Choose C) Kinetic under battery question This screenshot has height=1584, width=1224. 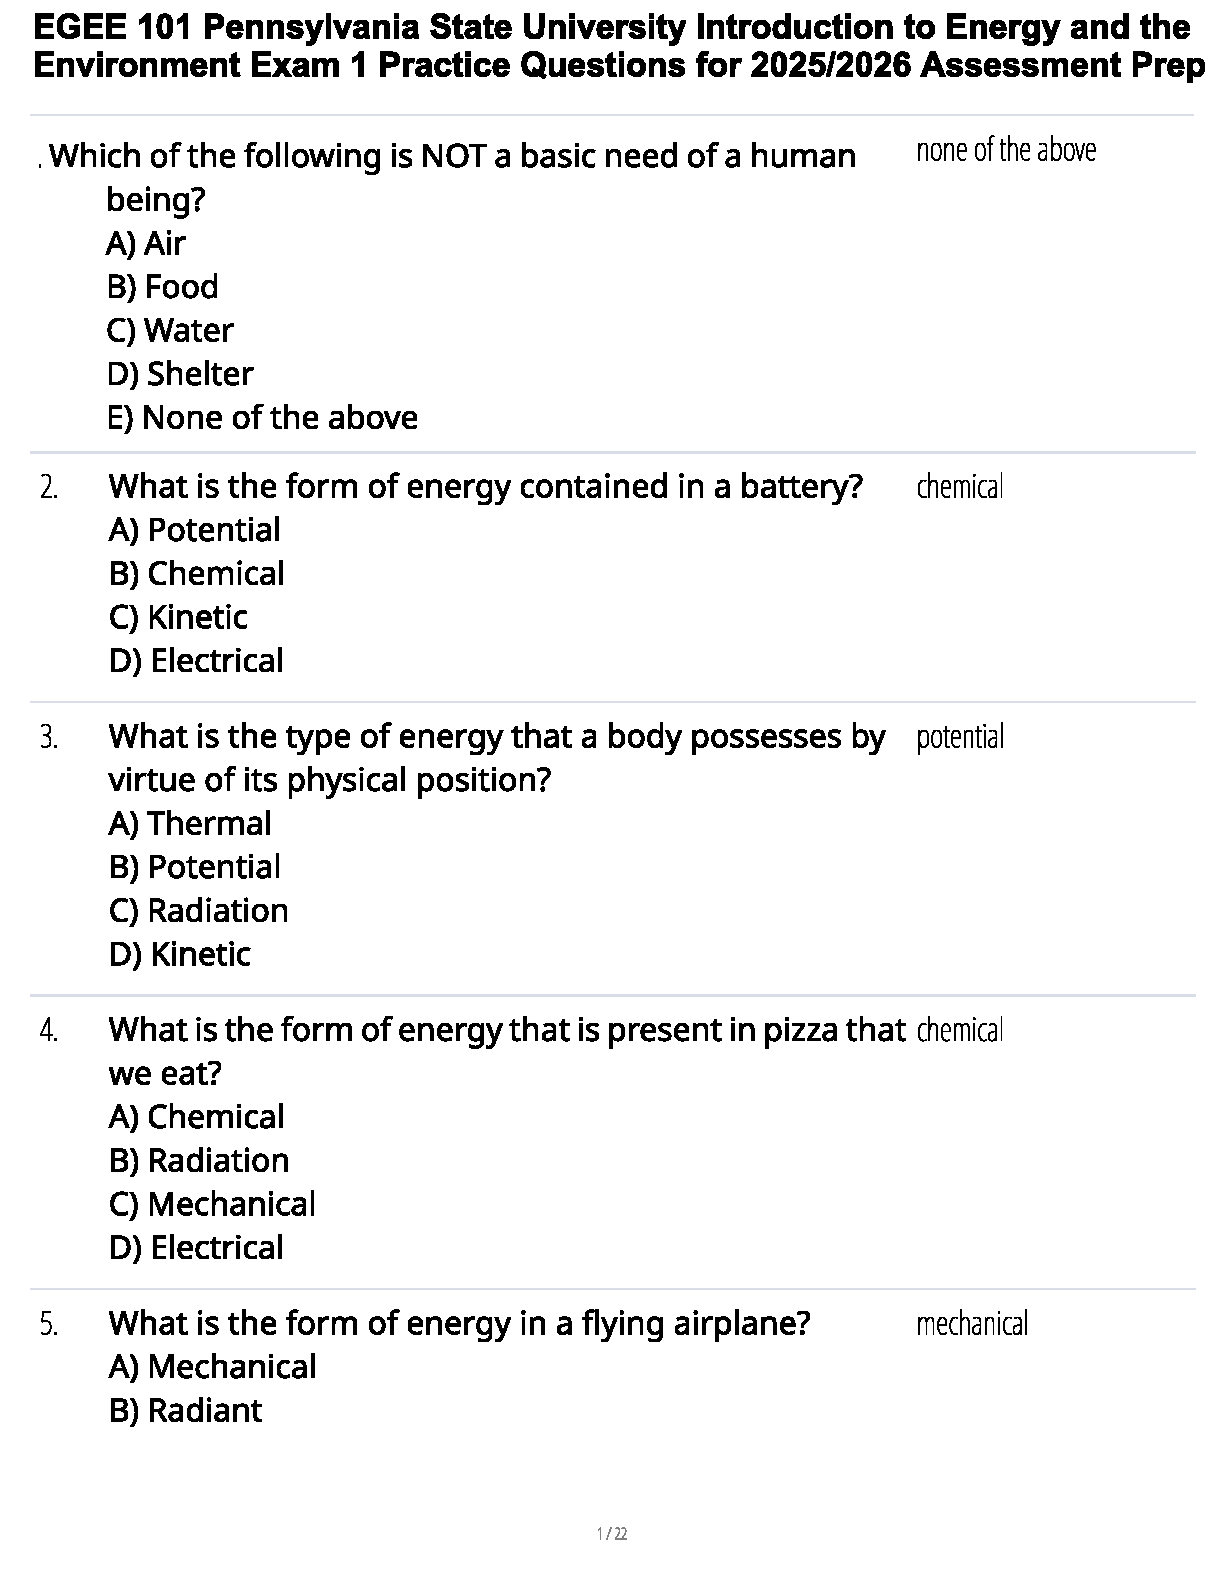(x=178, y=617)
